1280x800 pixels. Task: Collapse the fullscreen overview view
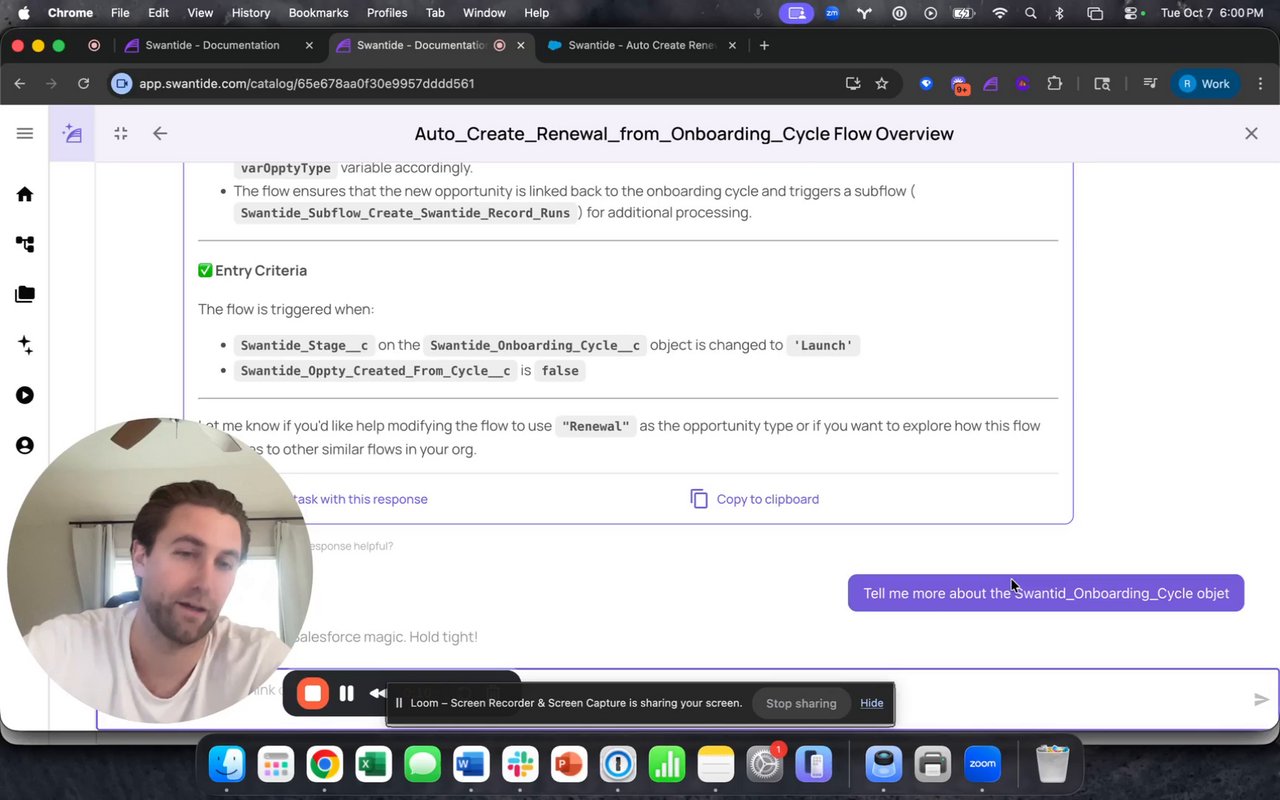tap(121, 134)
